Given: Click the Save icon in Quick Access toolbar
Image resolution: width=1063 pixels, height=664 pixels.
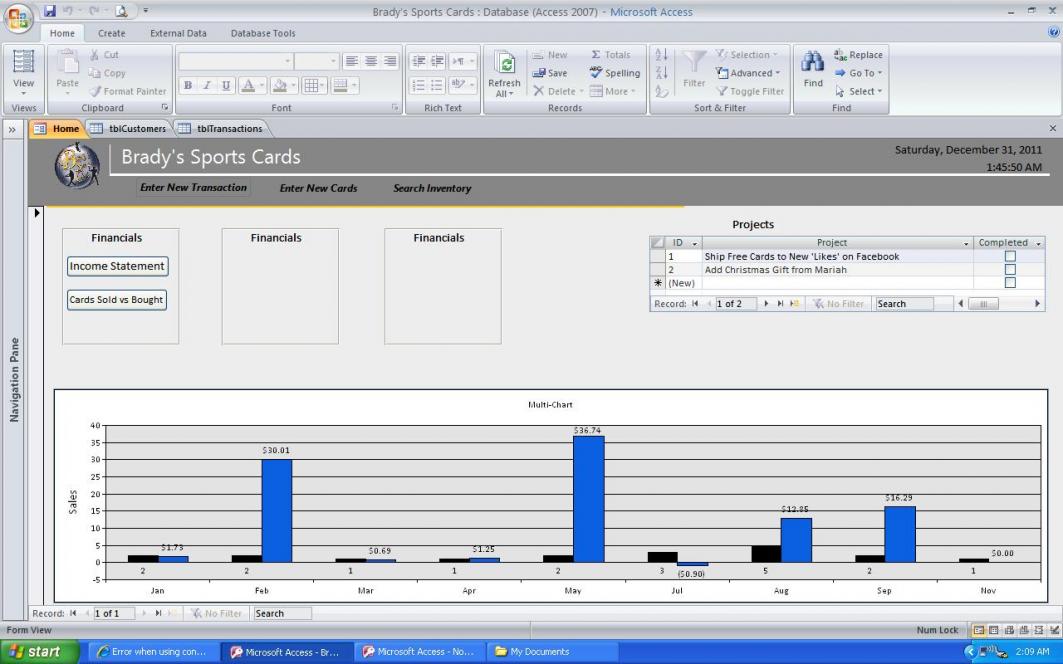Looking at the screenshot, I should click(x=49, y=12).
